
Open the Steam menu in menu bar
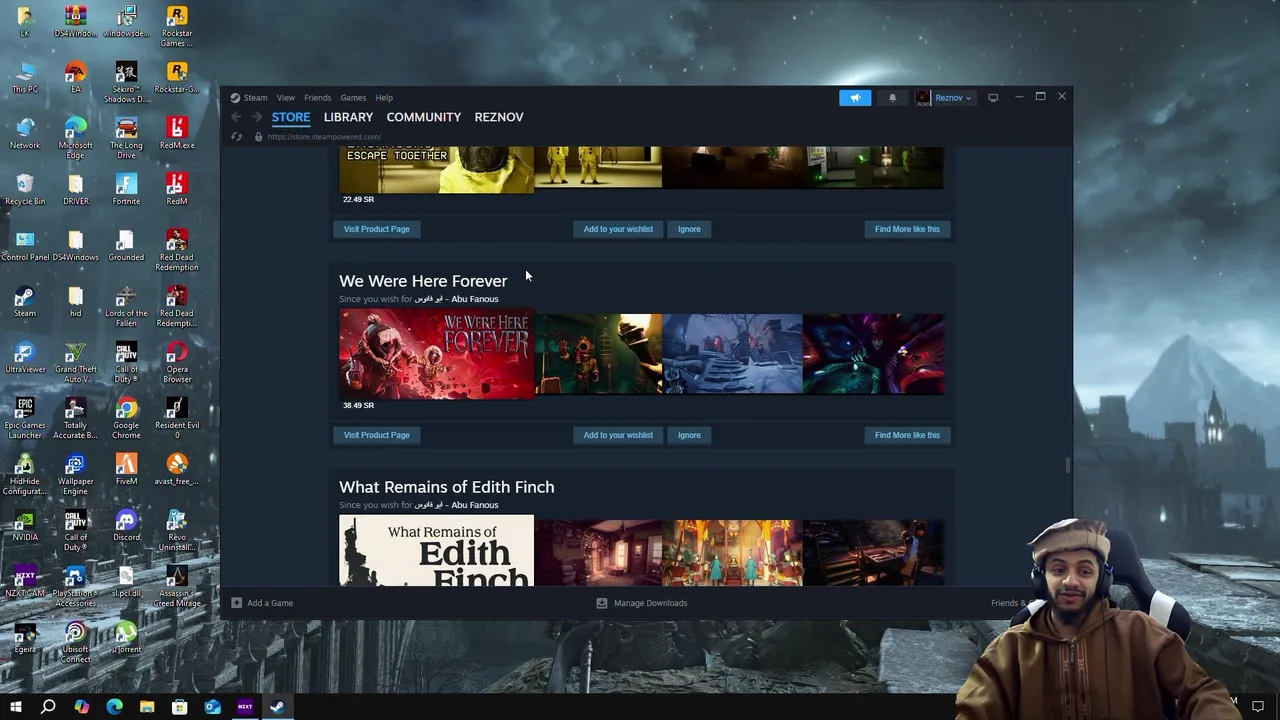pyautogui.click(x=255, y=98)
